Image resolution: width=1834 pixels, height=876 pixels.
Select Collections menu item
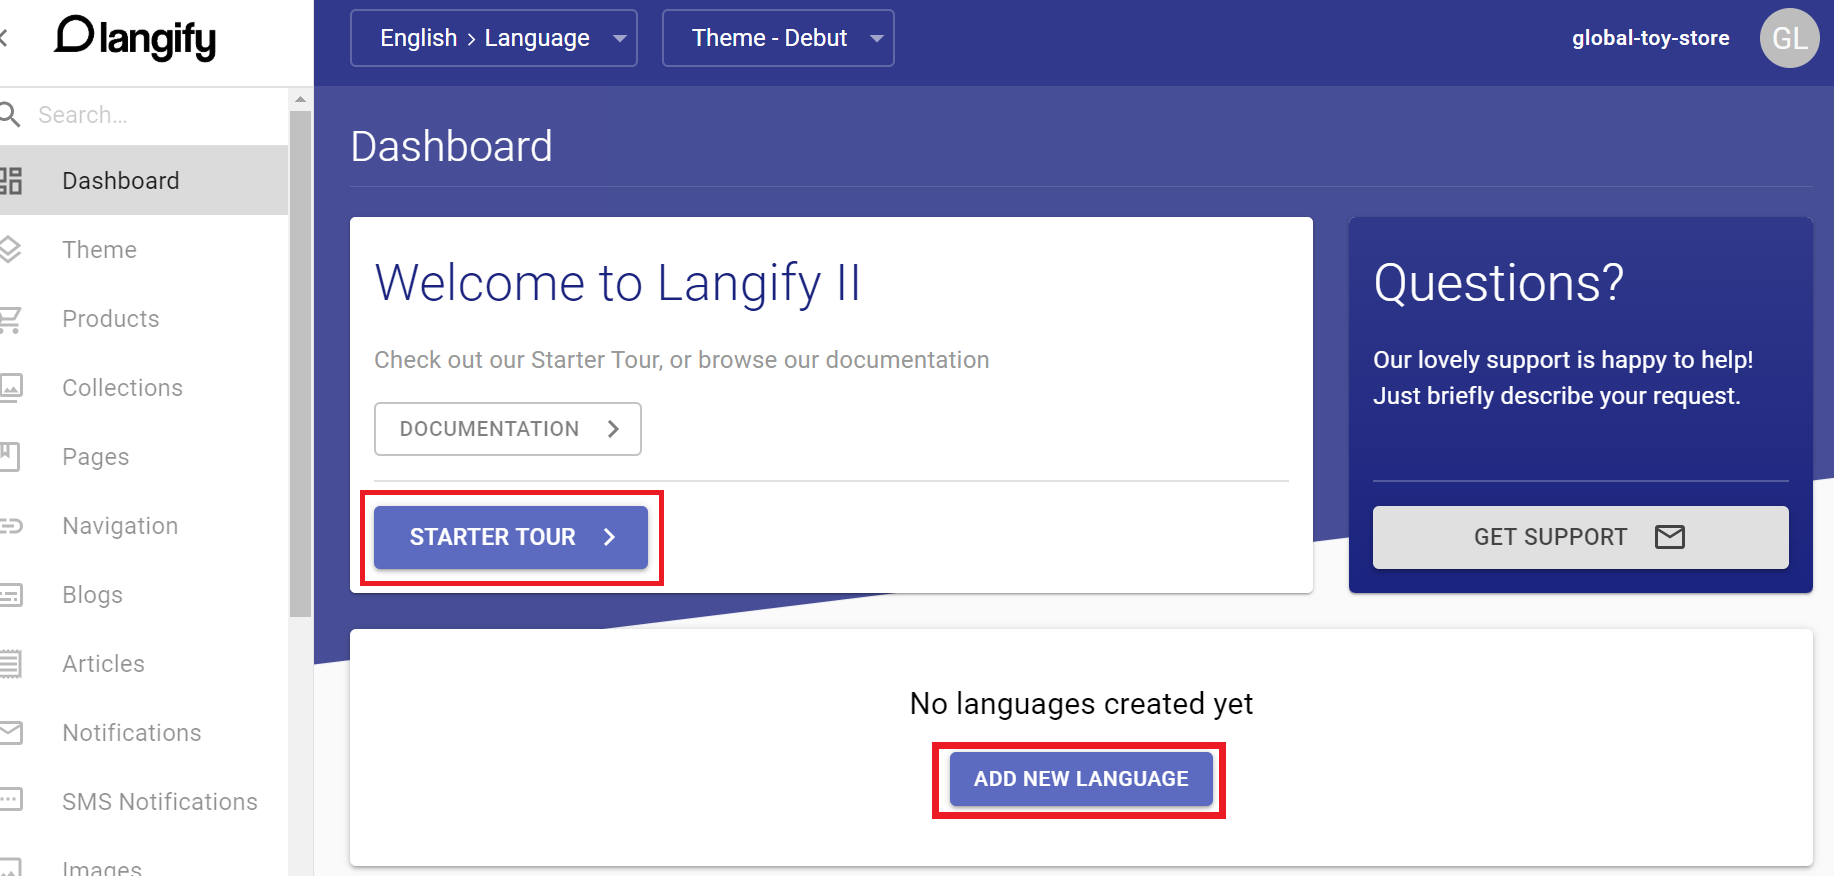[x=144, y=388]
